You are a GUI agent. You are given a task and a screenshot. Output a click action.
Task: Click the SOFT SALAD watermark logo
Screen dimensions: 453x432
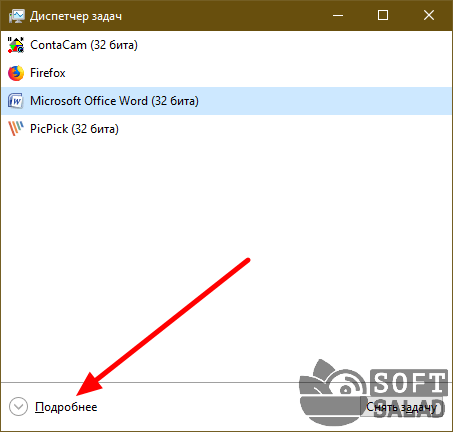pos(373,393)
